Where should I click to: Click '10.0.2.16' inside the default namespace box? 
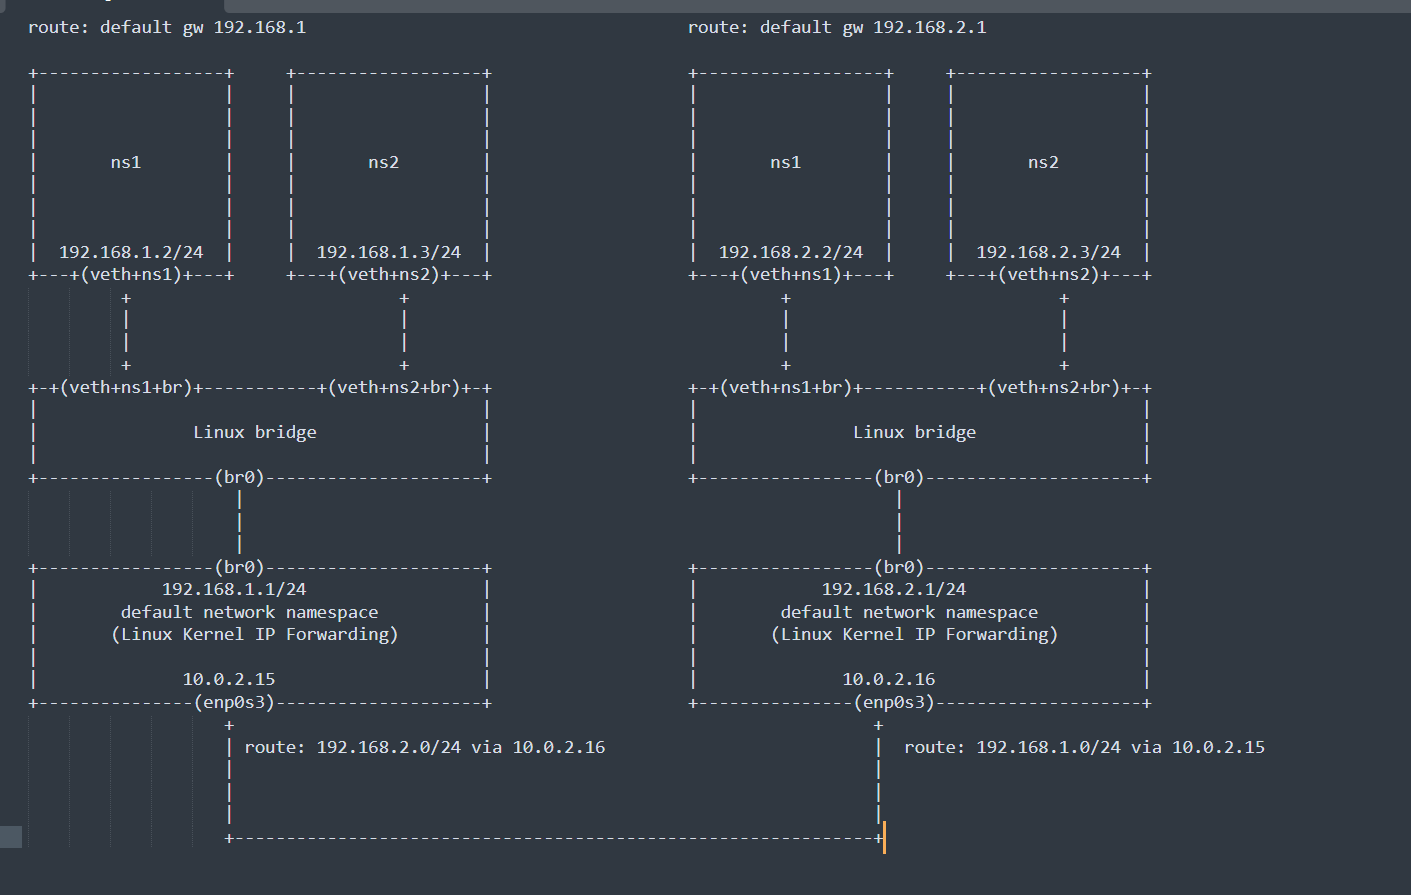[x=889, y=679]
